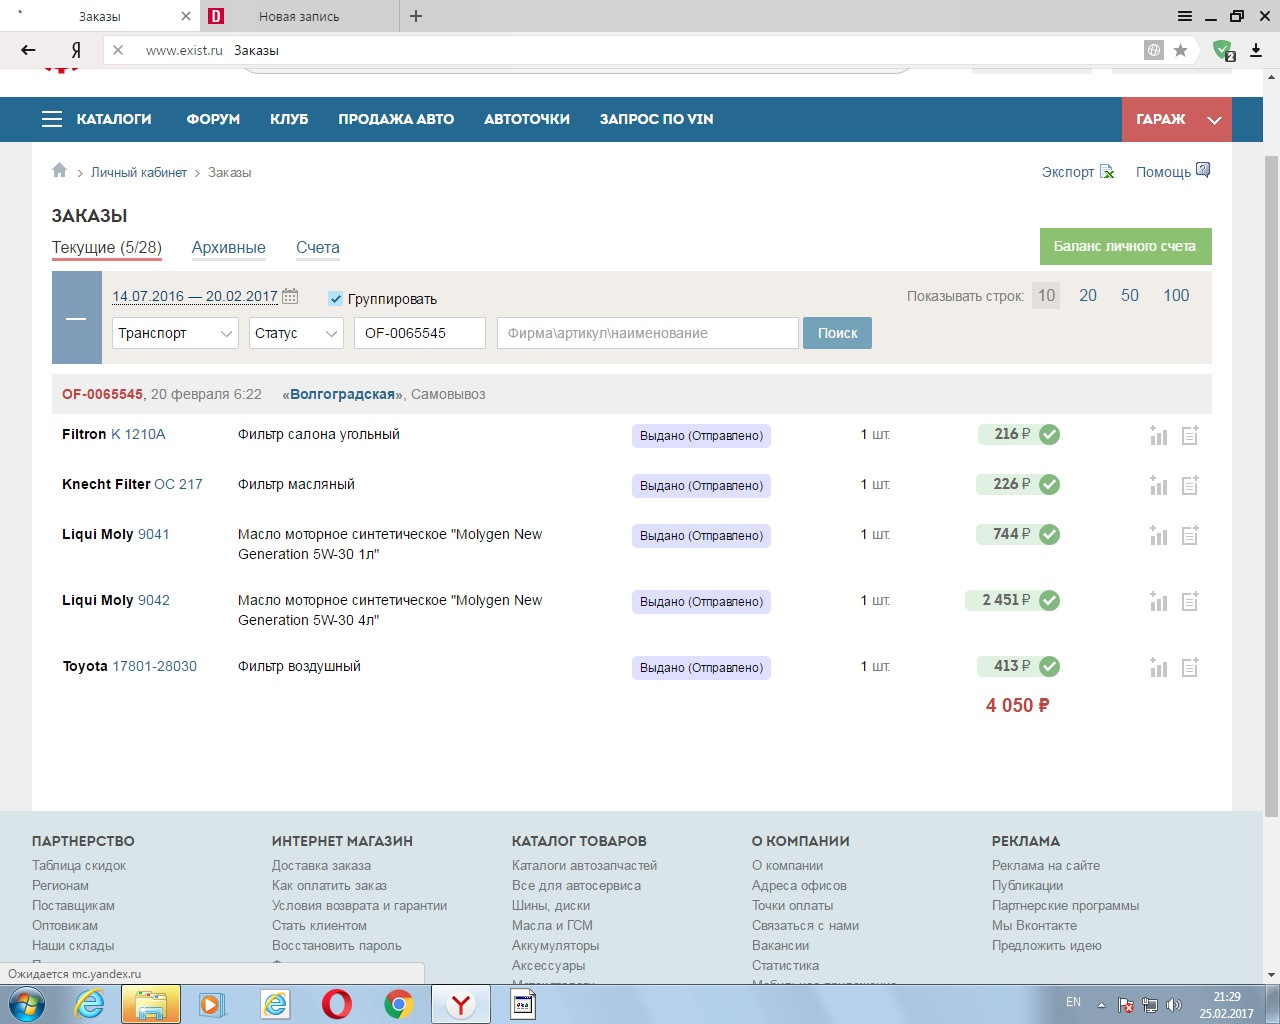Go to home via the house breadcrumb icon
Screen dimensions: 1280x1024
(x=60, y=171)
